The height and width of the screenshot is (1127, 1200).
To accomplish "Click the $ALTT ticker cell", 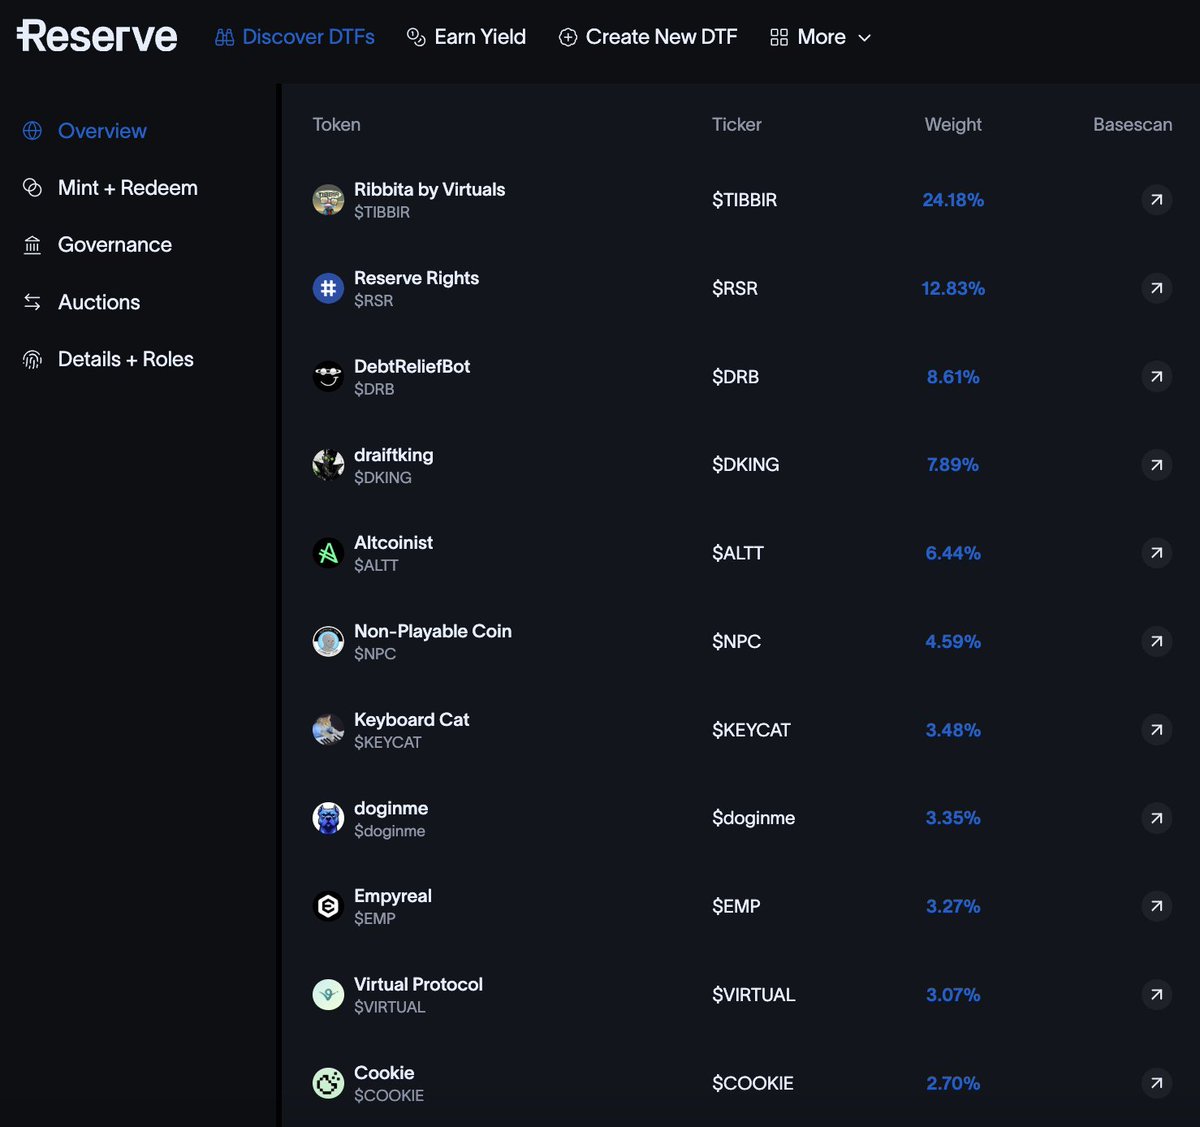I will [x=738, y=553].
